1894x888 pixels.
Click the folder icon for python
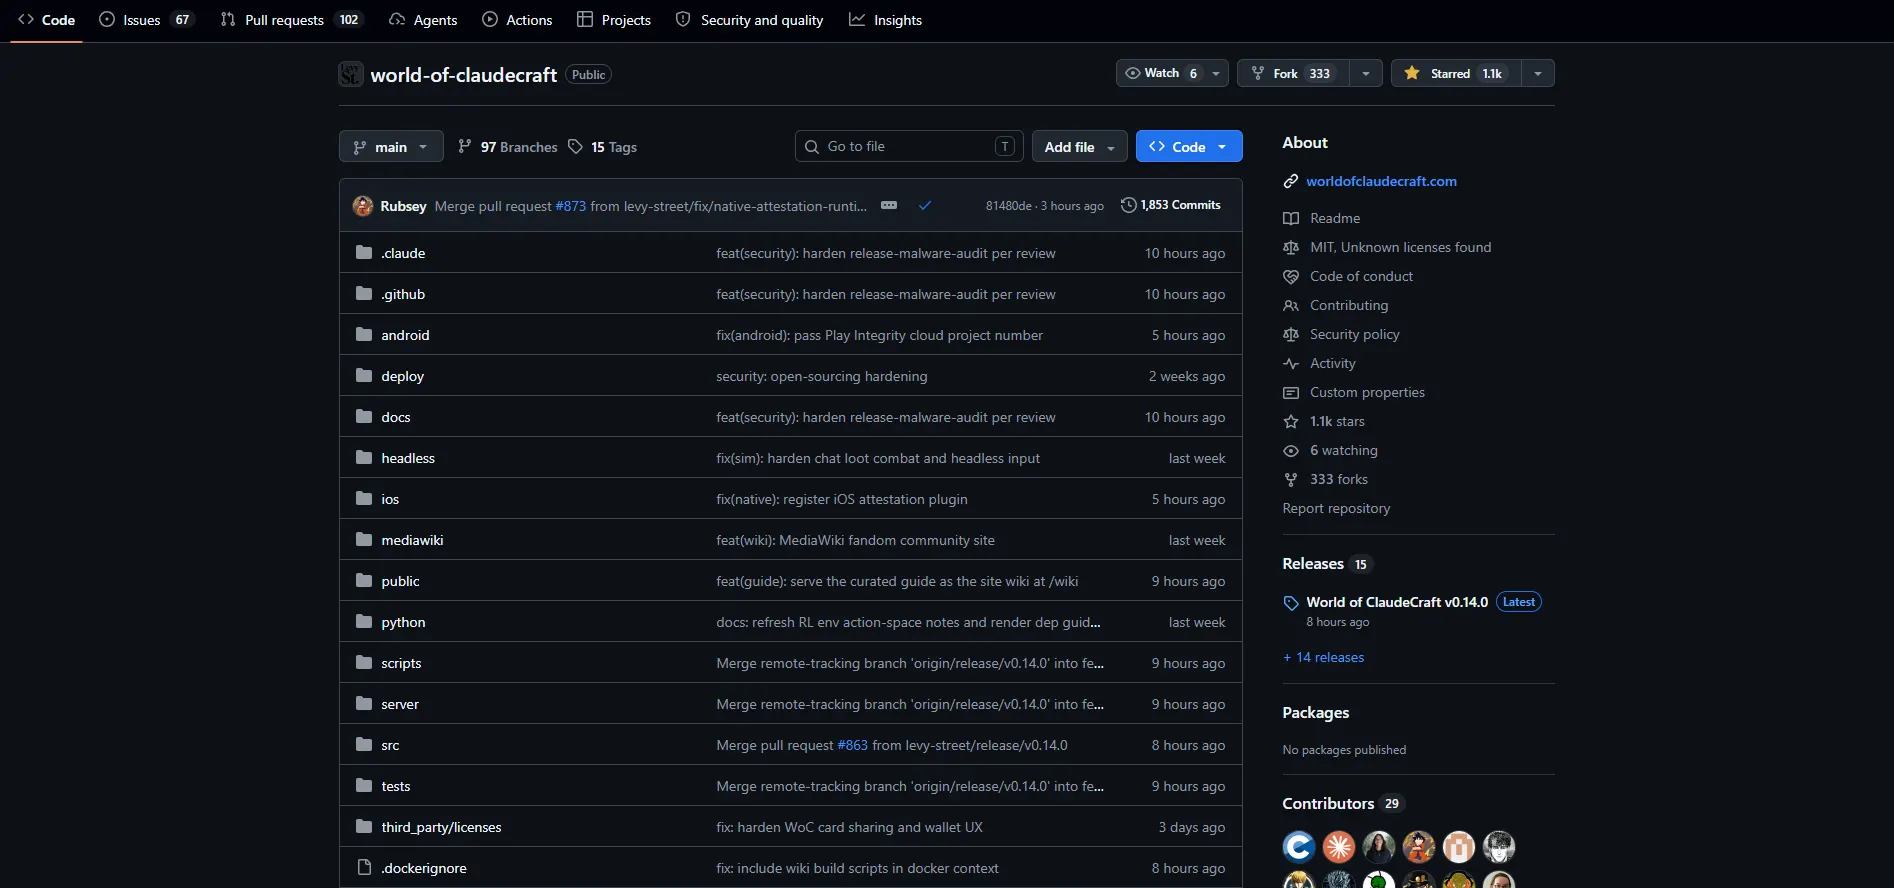(364, 622)
